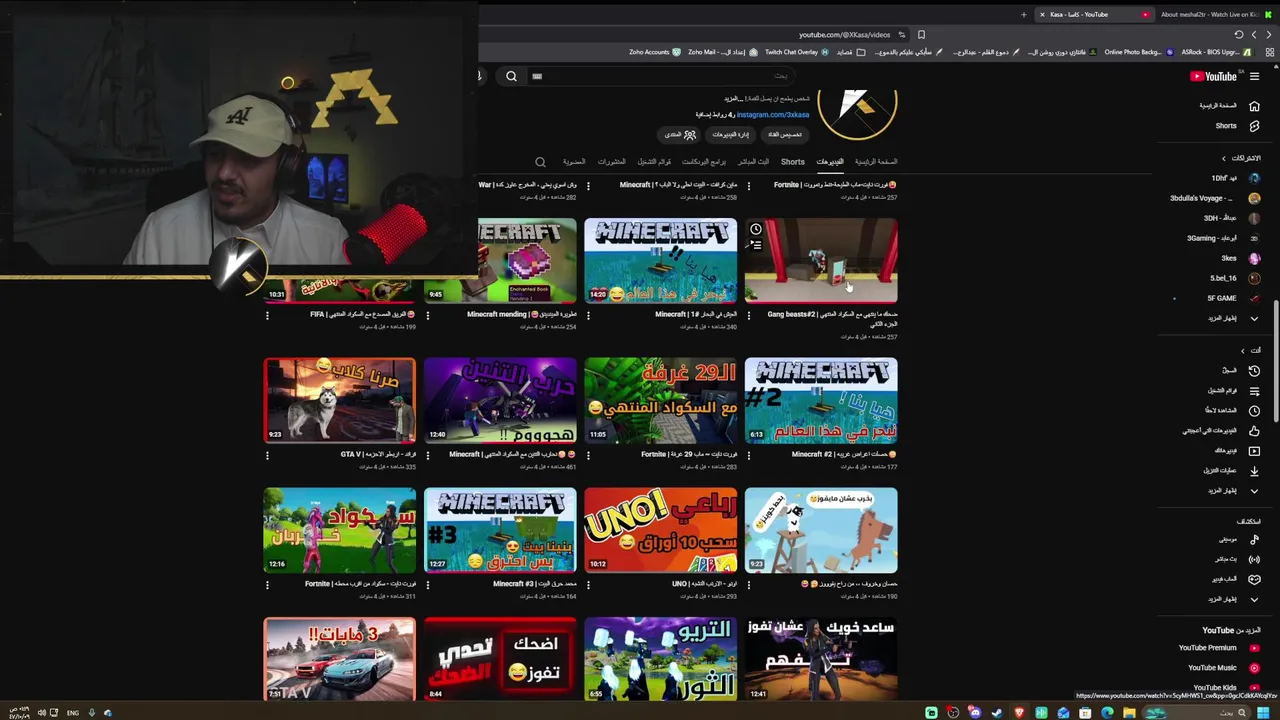
Task: Click Watch later clock on Gang beasts thumbnail
Action: tap(756, 230)
